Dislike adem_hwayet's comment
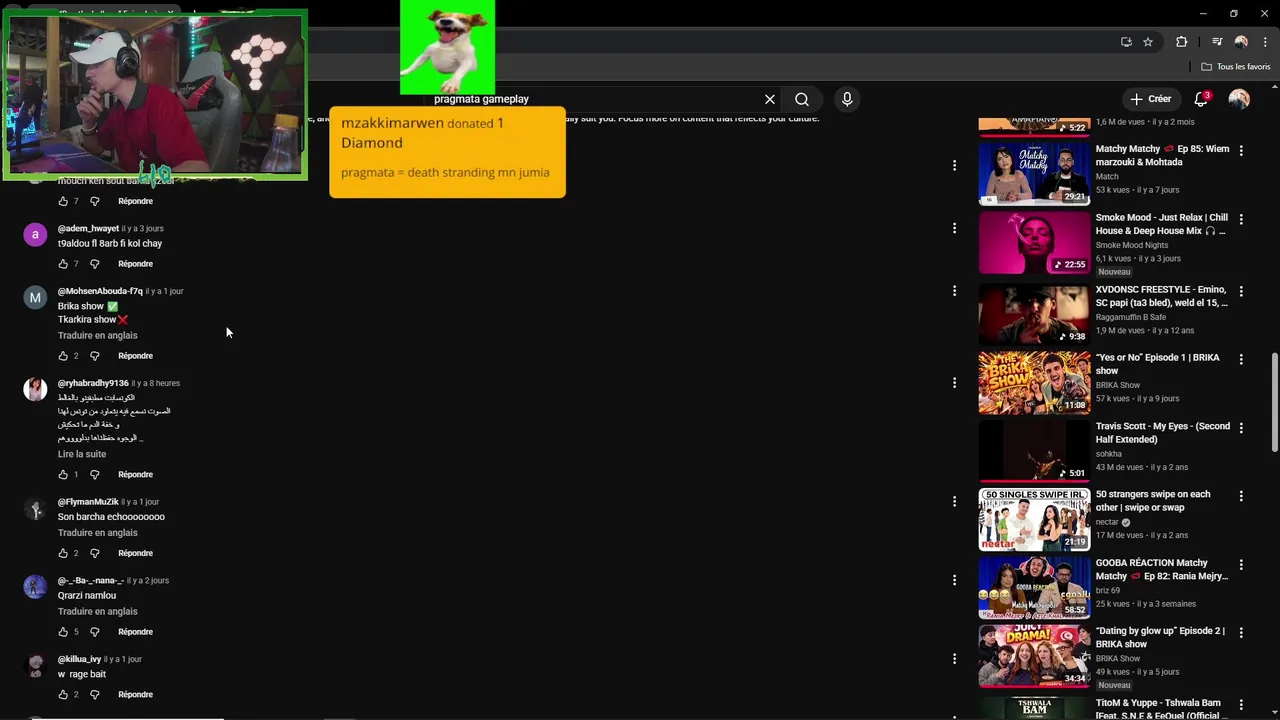This screenshot has height=720, width=1280. 95,264
